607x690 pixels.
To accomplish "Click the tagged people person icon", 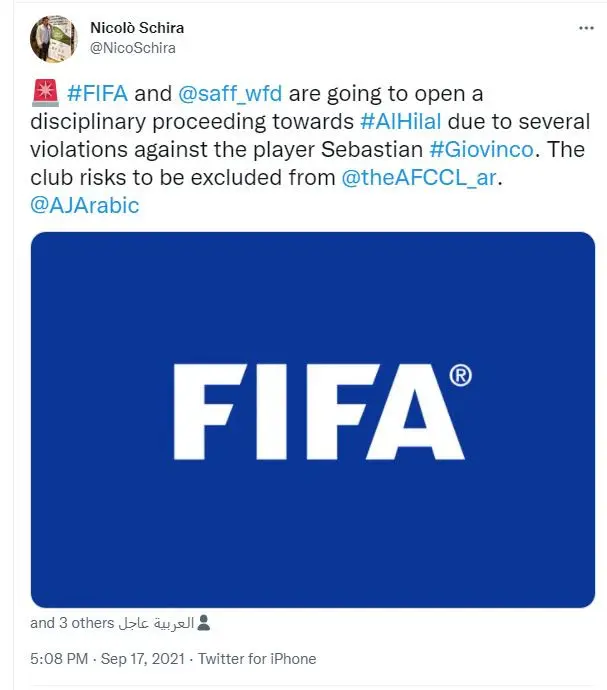I will coord(203,623).
